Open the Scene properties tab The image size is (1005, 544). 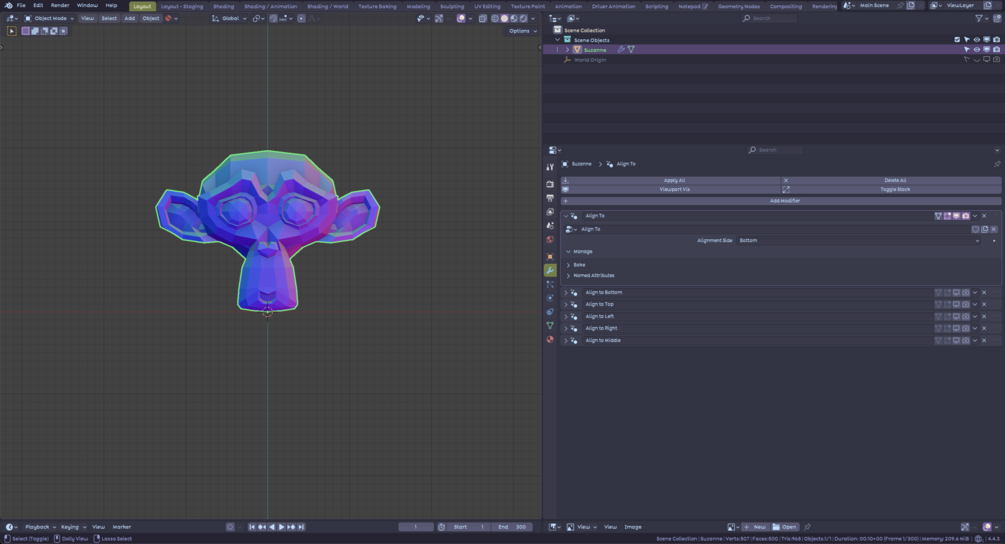click(550, 226)
